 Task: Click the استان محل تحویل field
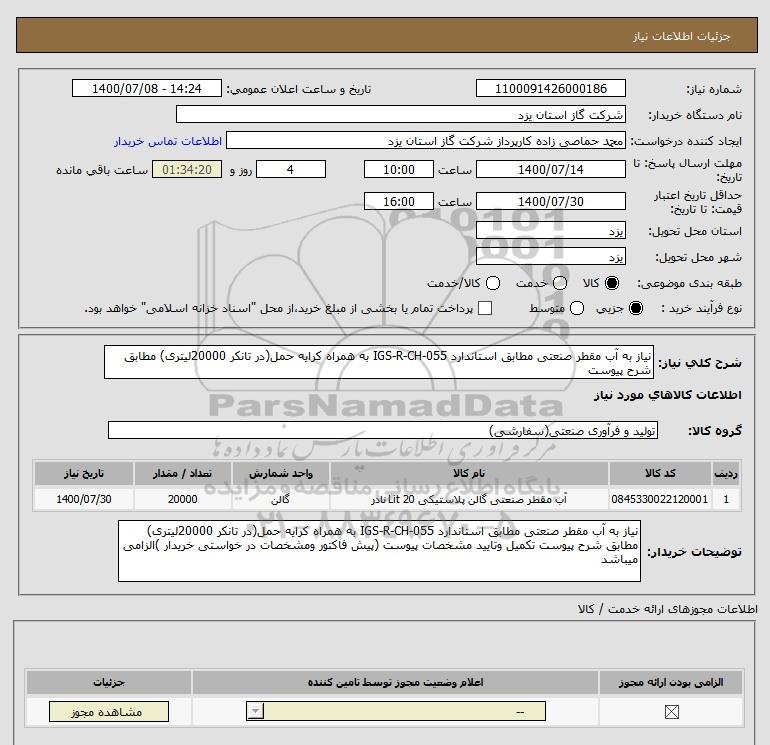pos(550,230)
